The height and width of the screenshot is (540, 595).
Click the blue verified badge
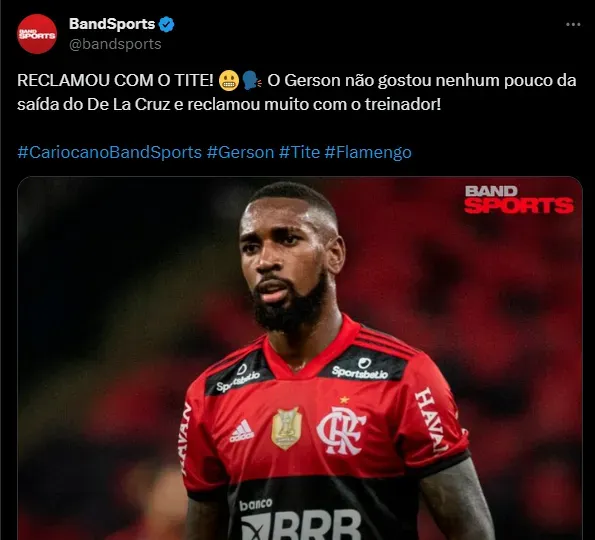pyautogui.click(x=166, y=24)
